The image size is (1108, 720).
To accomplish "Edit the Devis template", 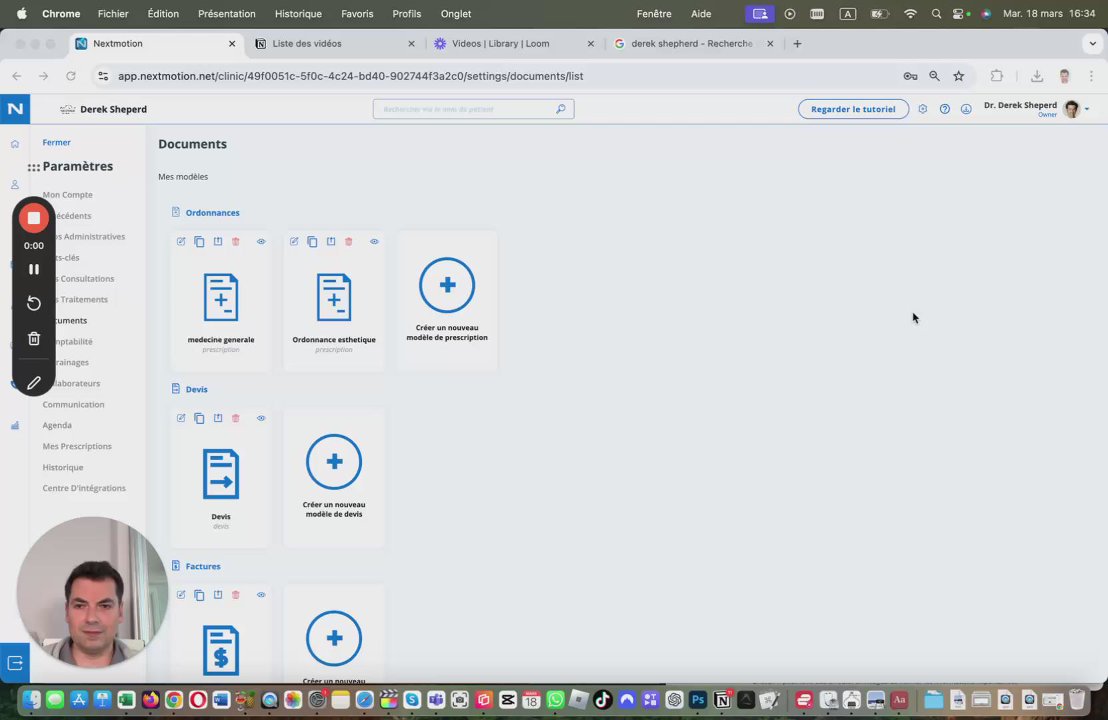I will point(181,418).
